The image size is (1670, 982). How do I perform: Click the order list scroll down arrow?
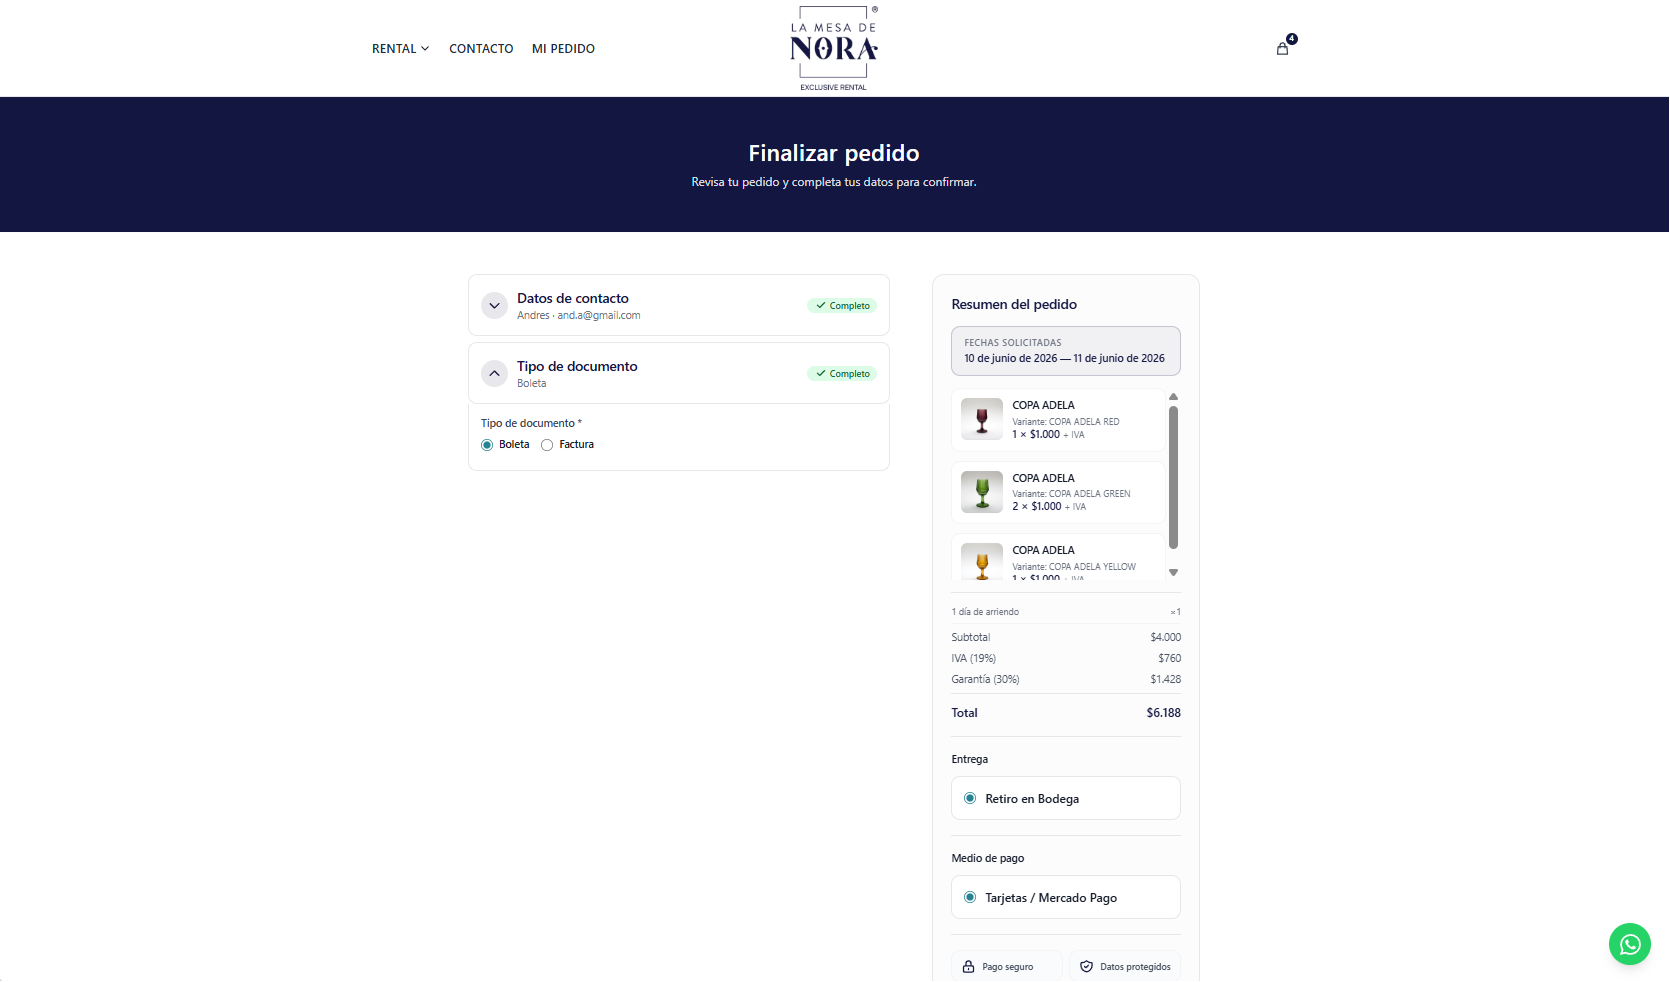coord(1173,572)
